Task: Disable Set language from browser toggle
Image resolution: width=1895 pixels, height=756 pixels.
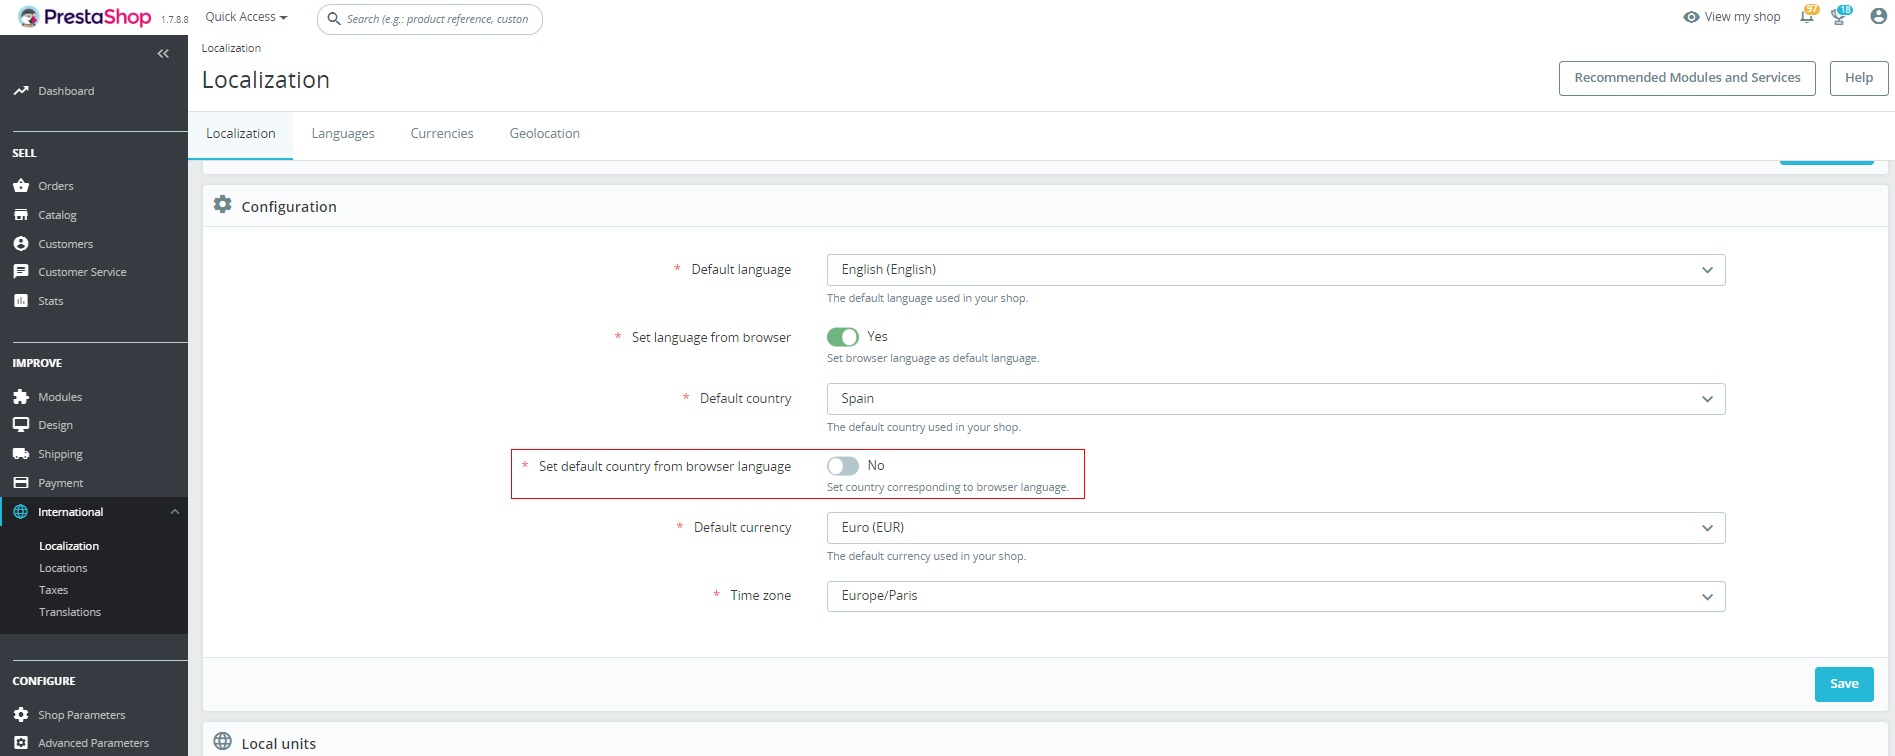Action: (x=843, y=337)
